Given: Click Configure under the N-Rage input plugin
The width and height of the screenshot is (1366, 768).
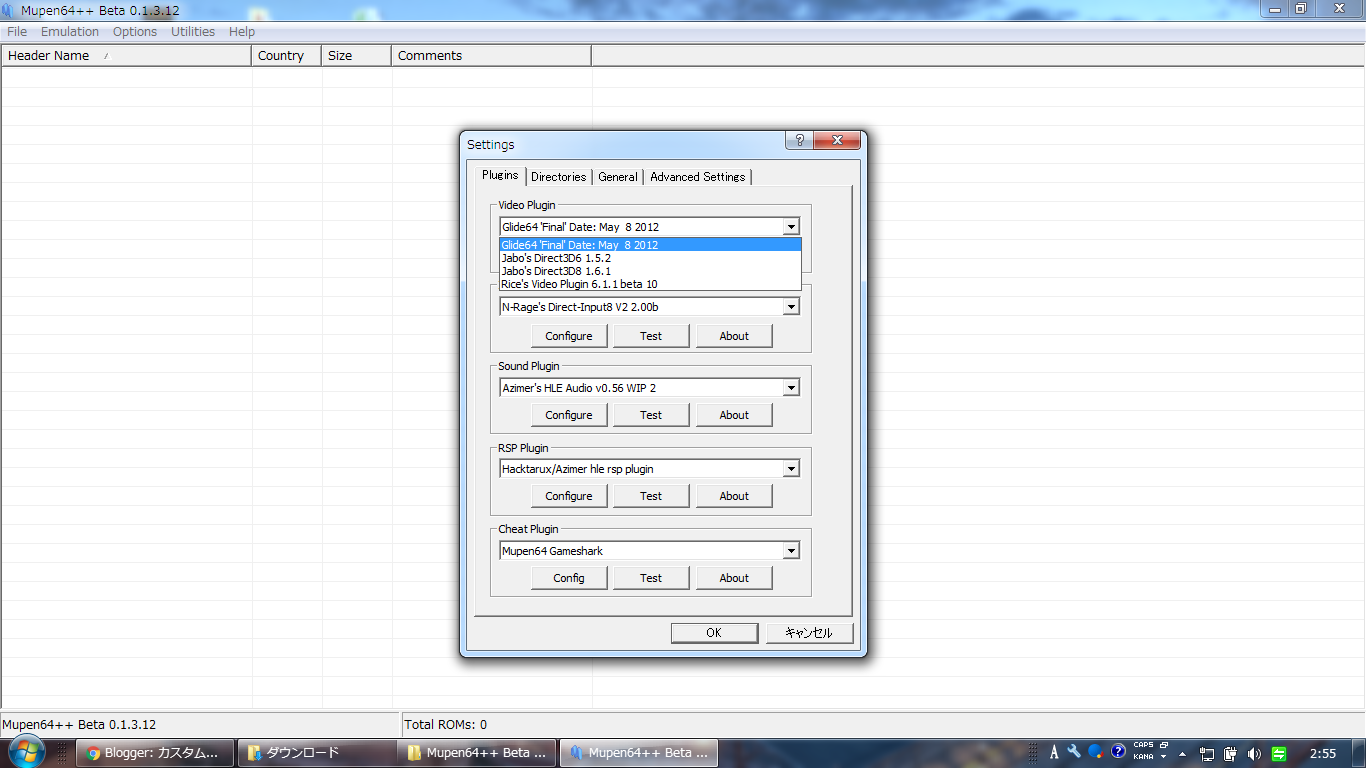Looking at the screenshot, I should (569, 336).
